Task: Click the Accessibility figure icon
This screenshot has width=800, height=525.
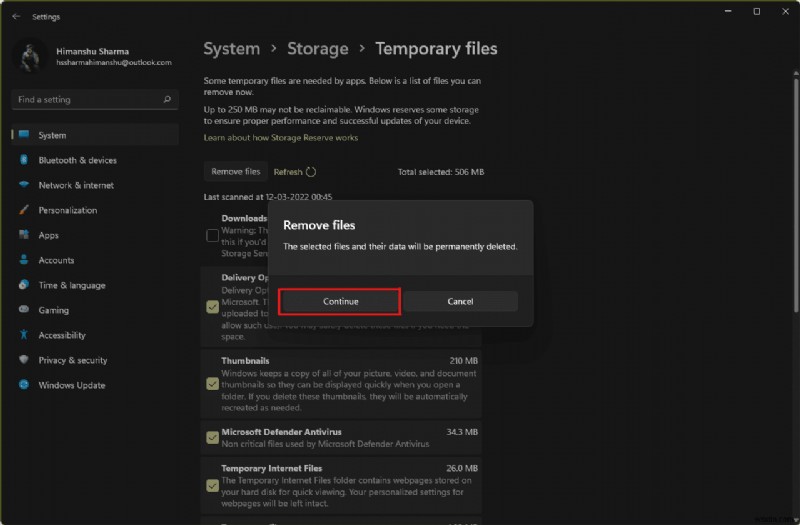Action: pyautogui.click(x=23, y=335)
